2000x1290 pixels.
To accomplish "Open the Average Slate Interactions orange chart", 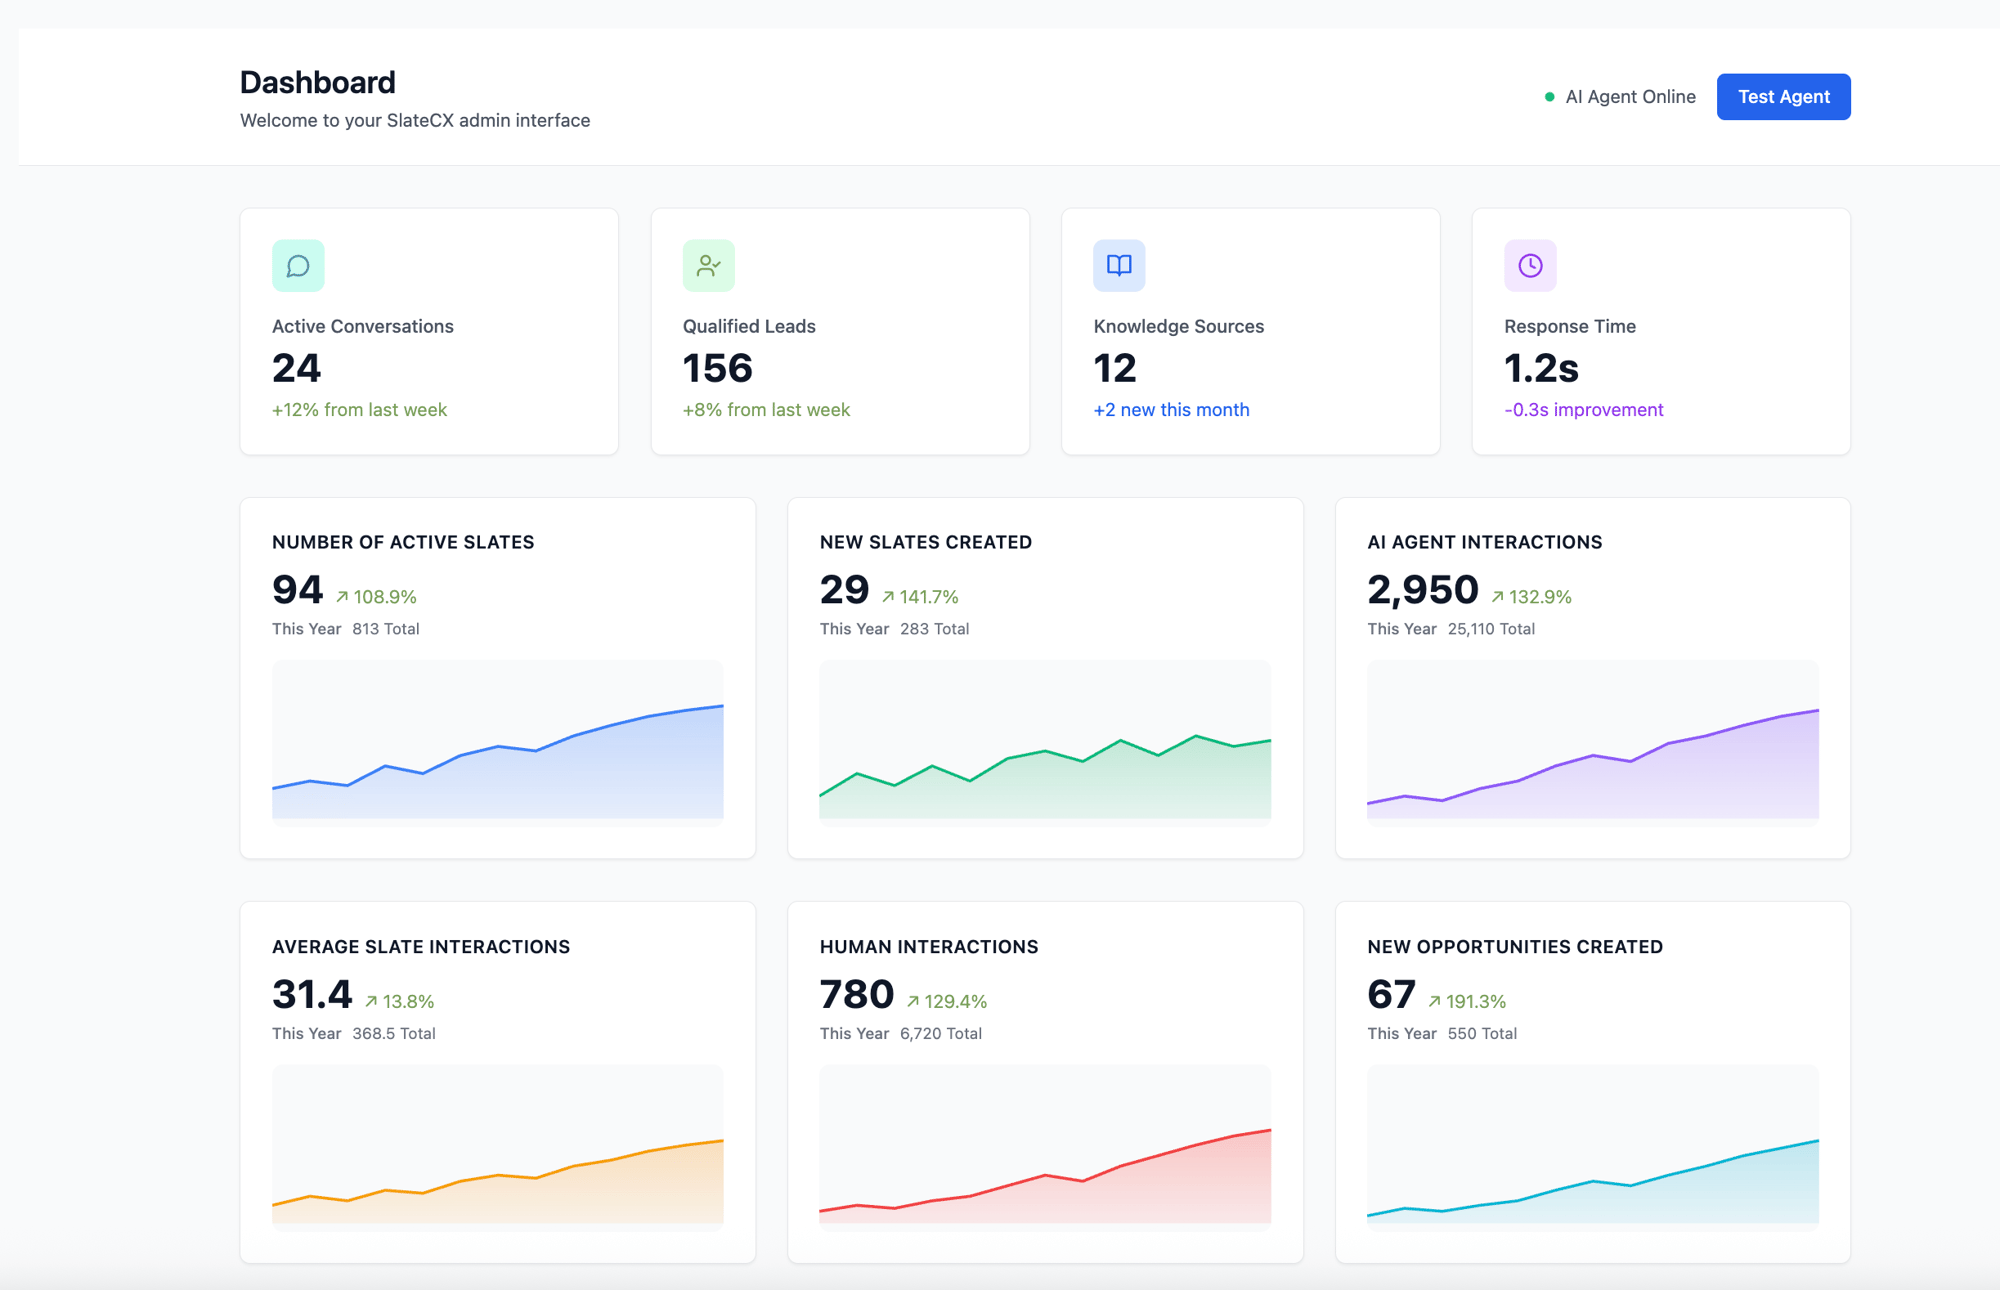I will click(x=498, y=1144).
